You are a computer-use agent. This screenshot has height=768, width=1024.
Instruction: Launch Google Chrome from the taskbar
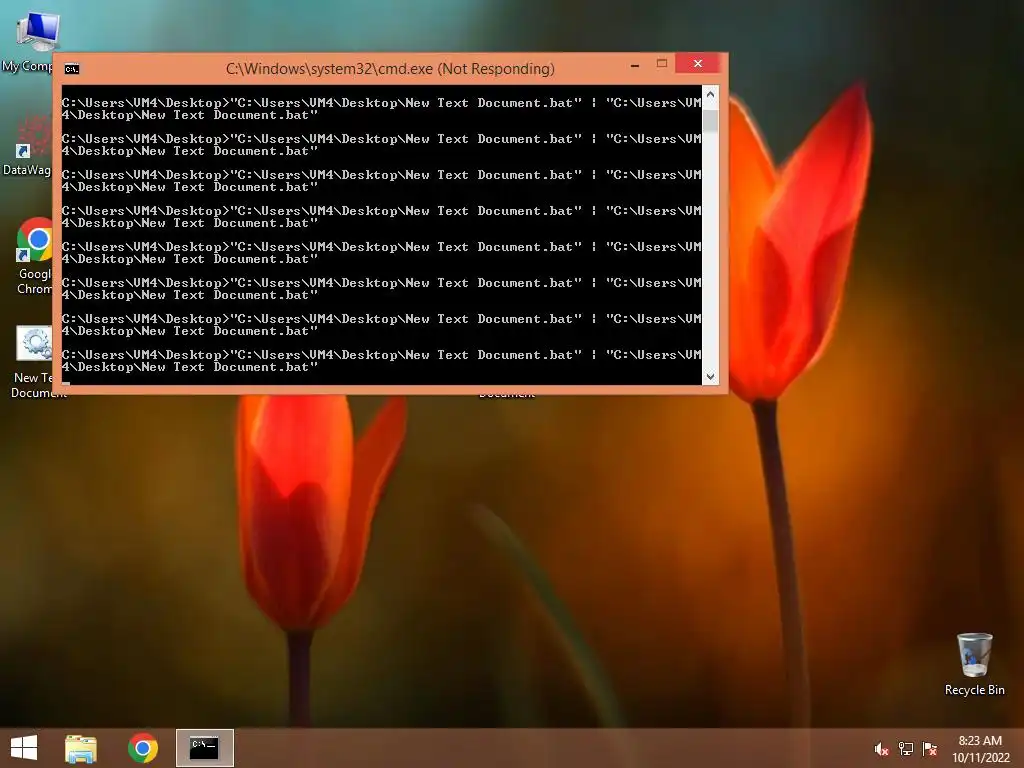tap(142, 748)
